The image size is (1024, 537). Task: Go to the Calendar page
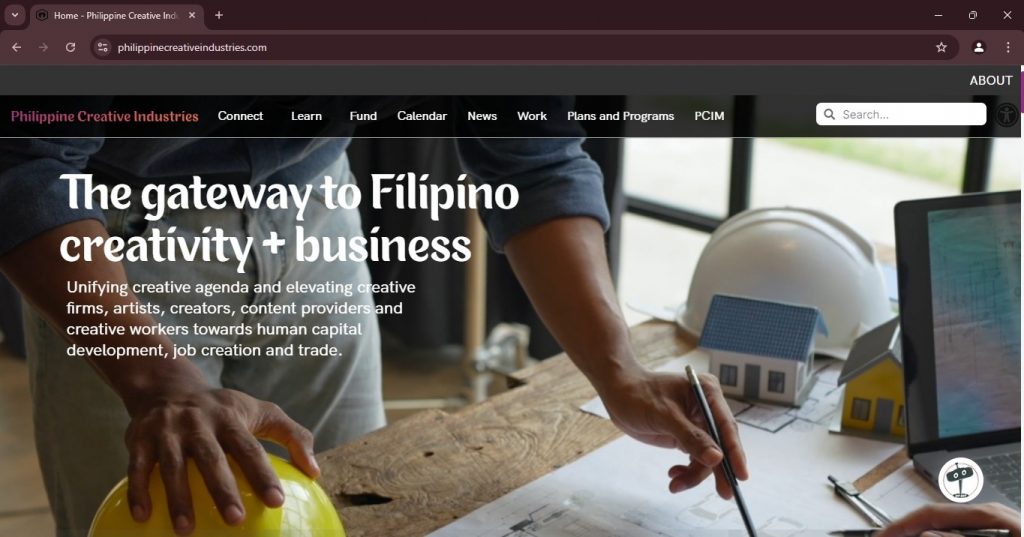(422, 116)
